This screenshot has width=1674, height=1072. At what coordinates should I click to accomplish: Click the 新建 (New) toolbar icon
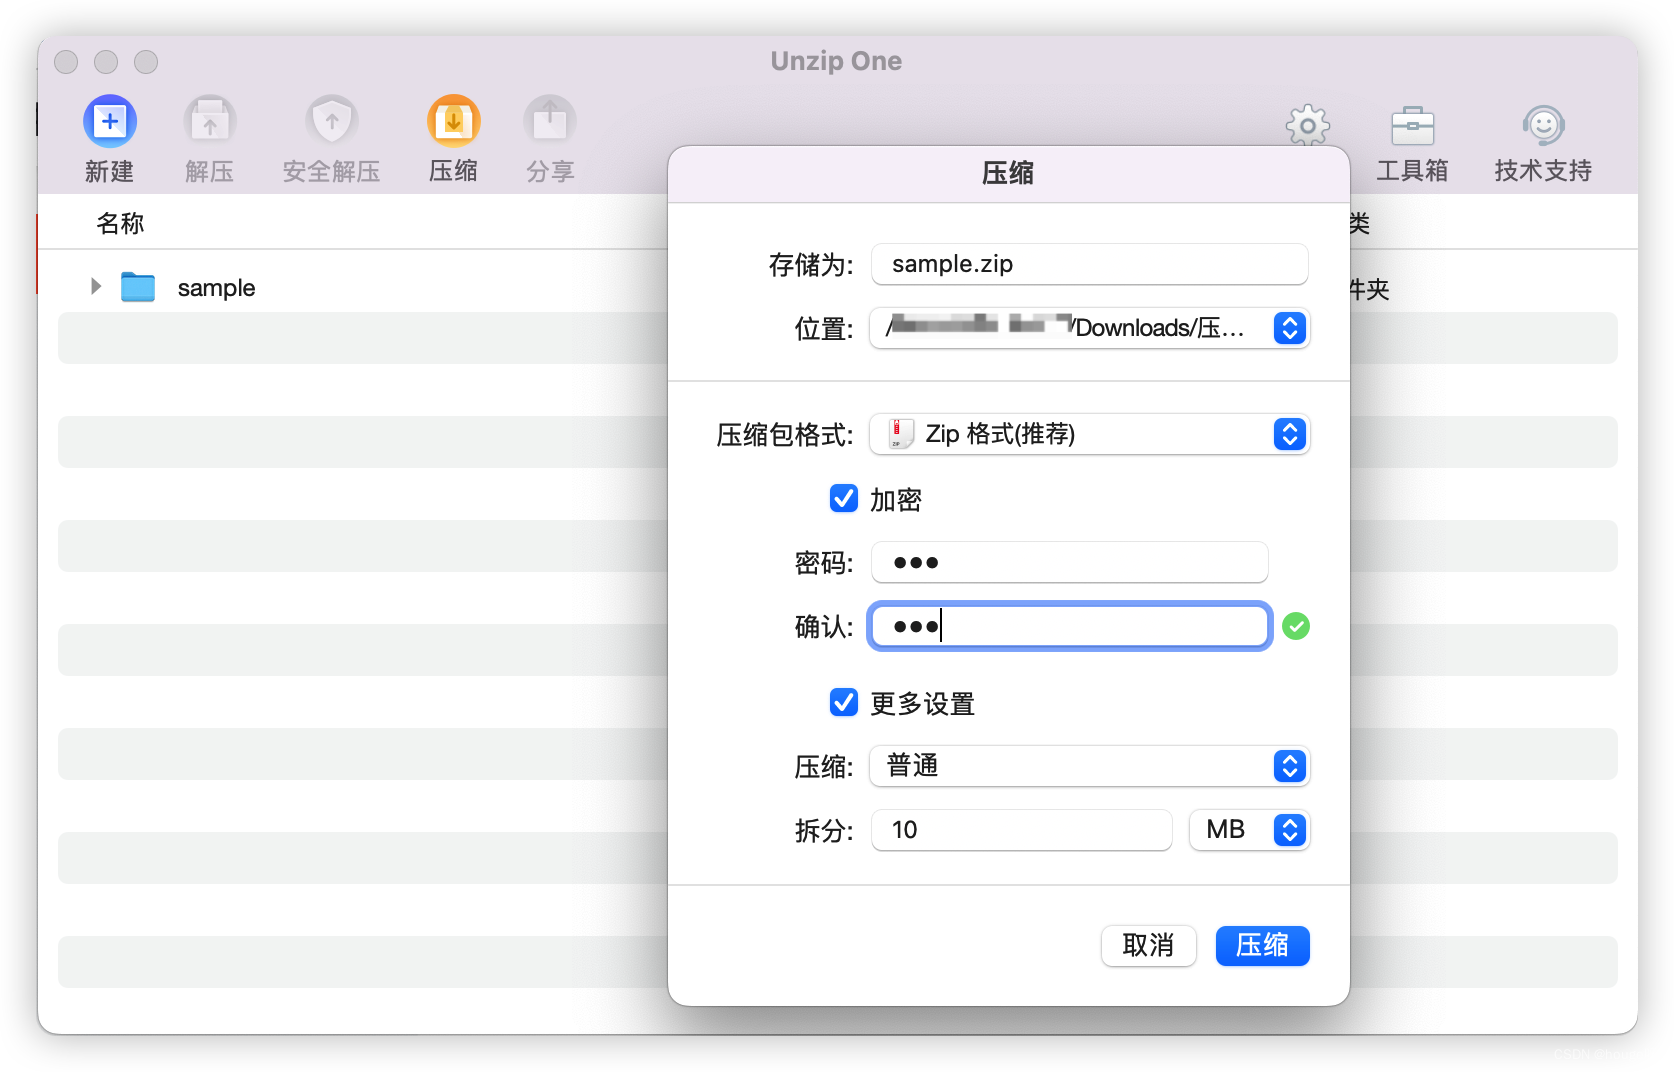110,122
